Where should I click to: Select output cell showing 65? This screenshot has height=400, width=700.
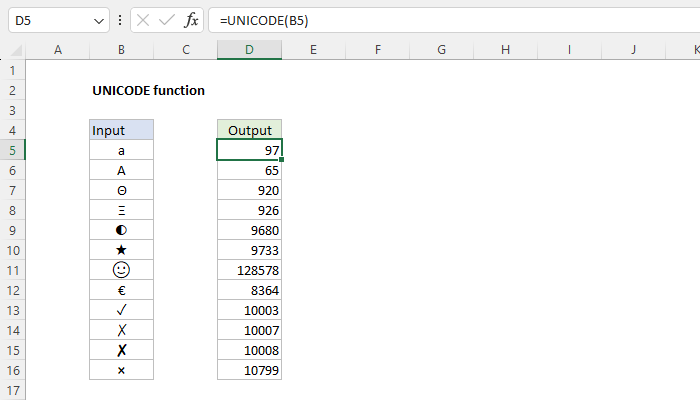pyautogui.click(x=250, y=171)
